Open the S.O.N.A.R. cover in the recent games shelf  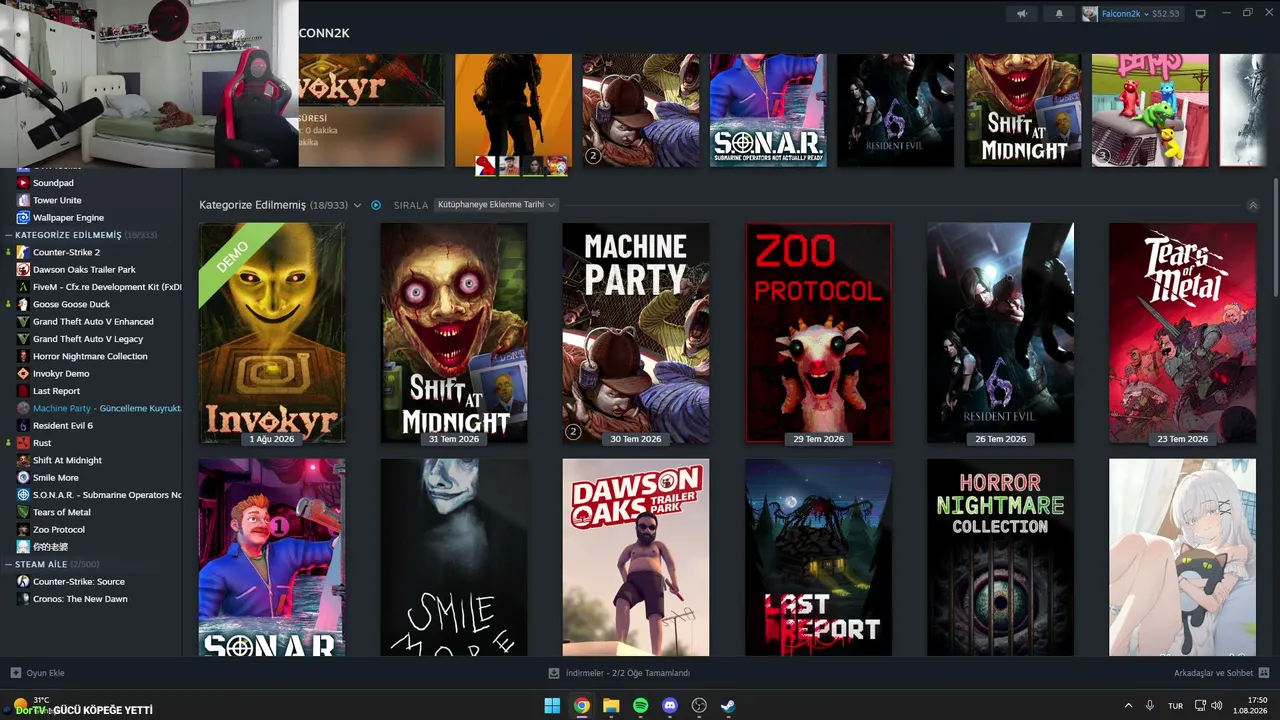coord(768,110)
